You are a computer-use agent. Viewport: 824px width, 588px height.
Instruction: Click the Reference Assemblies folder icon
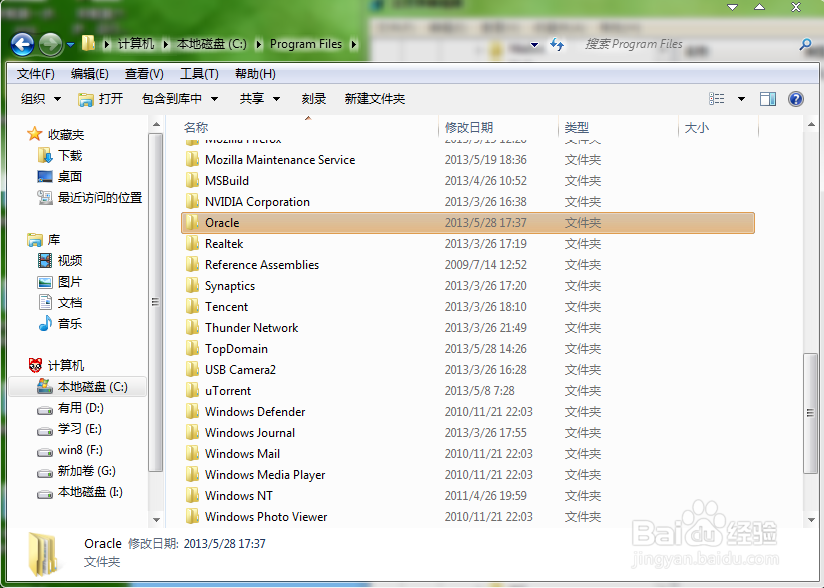click(192, 265)
